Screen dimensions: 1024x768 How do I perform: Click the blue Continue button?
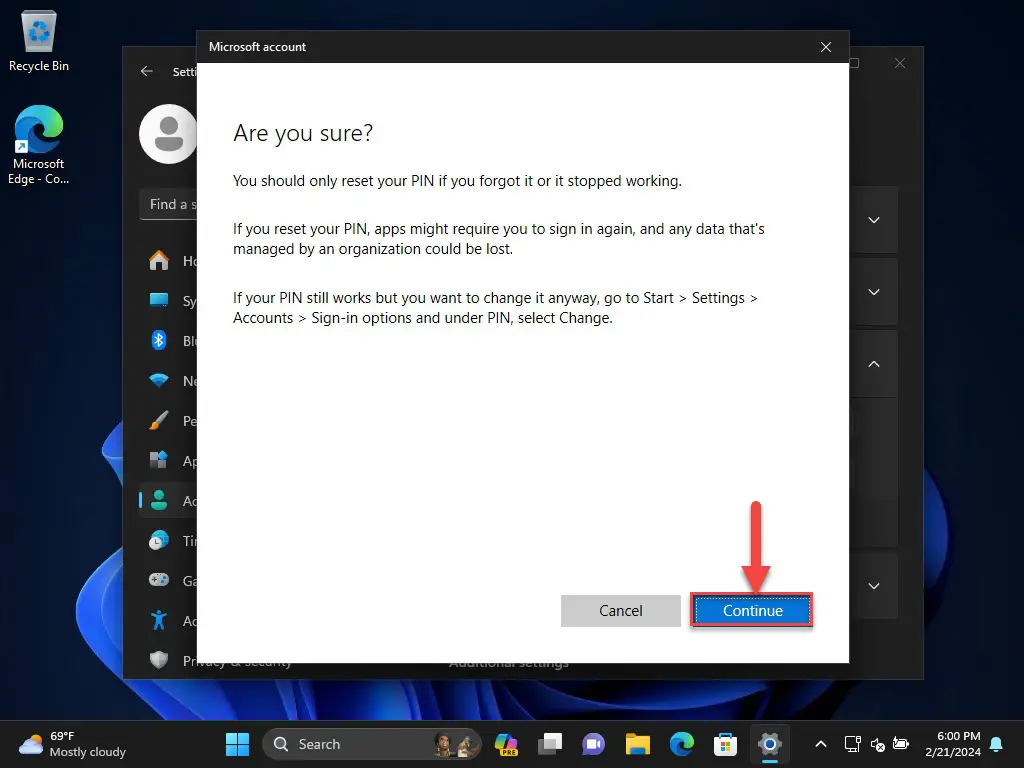752,611
